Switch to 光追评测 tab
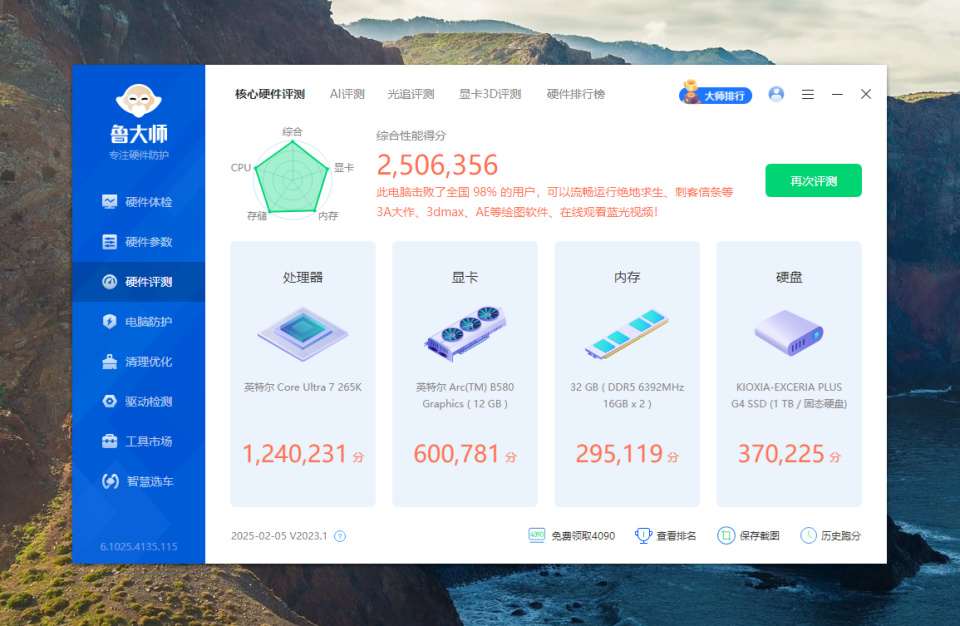This screenshot has height=626, width=960. click(411, 94)
